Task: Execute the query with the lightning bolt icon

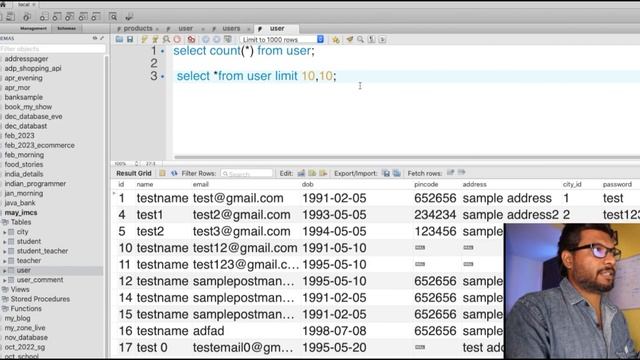Action: click(x=144, y=39)
